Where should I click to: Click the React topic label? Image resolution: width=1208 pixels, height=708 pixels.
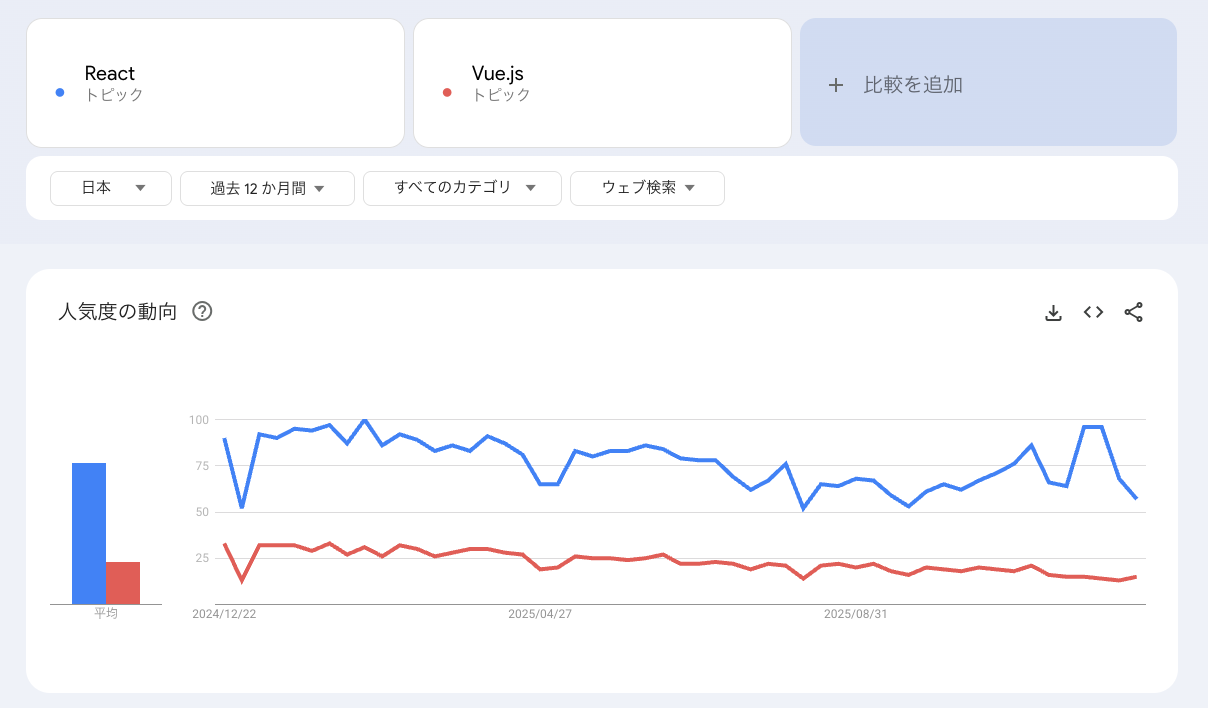click(110, 72)
